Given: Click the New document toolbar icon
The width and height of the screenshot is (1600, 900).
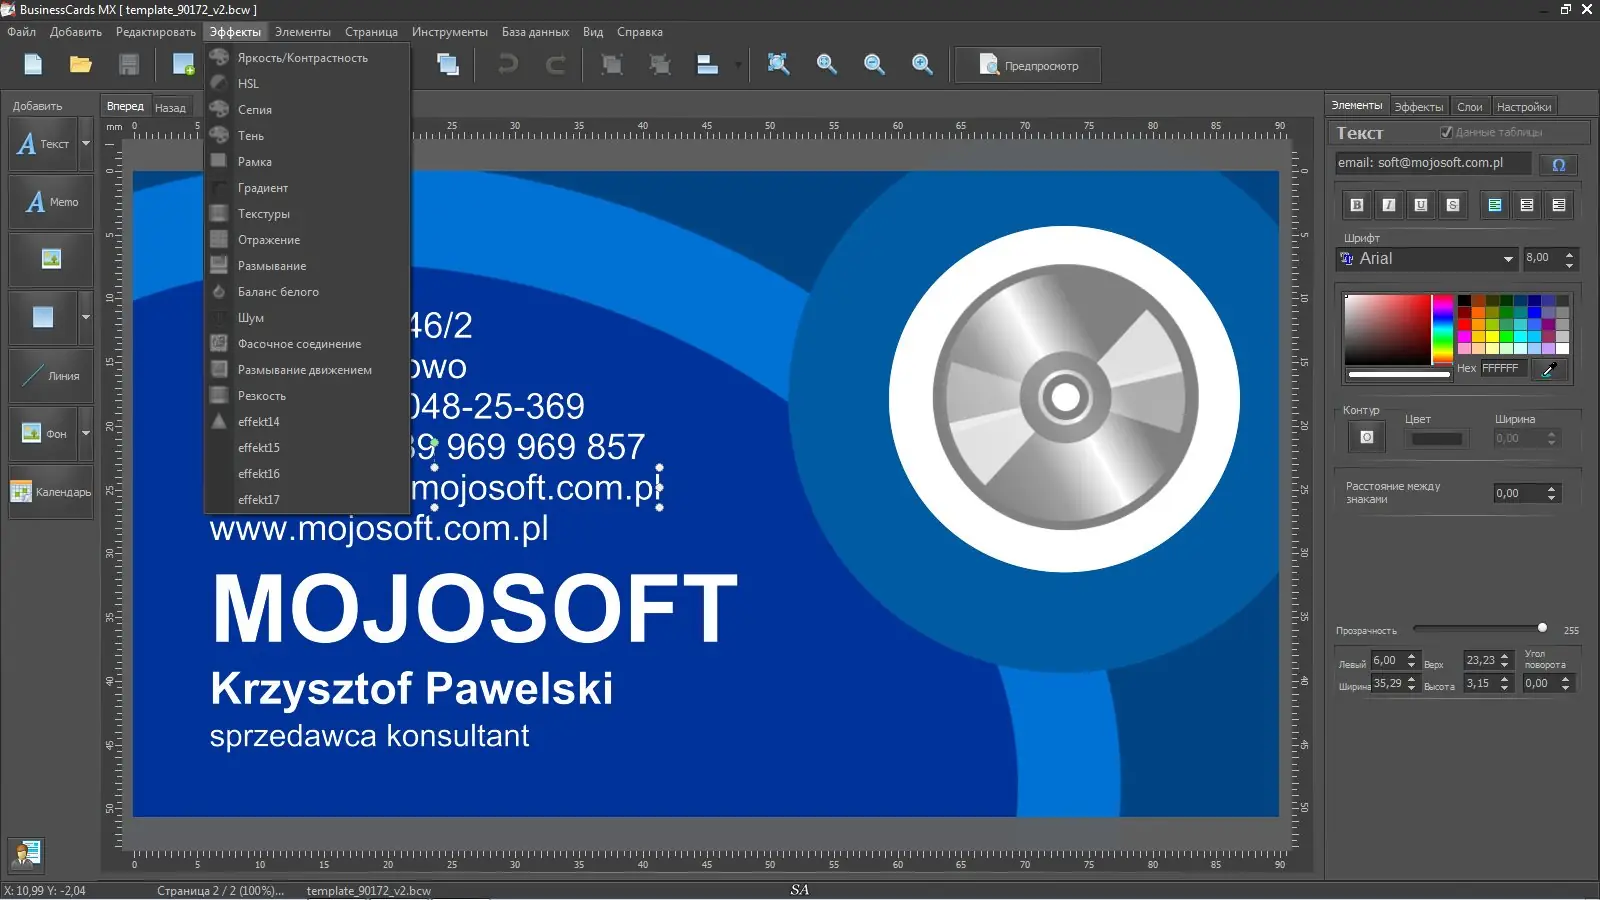Looking at the screenshot, I should click(x=33, y=65).
